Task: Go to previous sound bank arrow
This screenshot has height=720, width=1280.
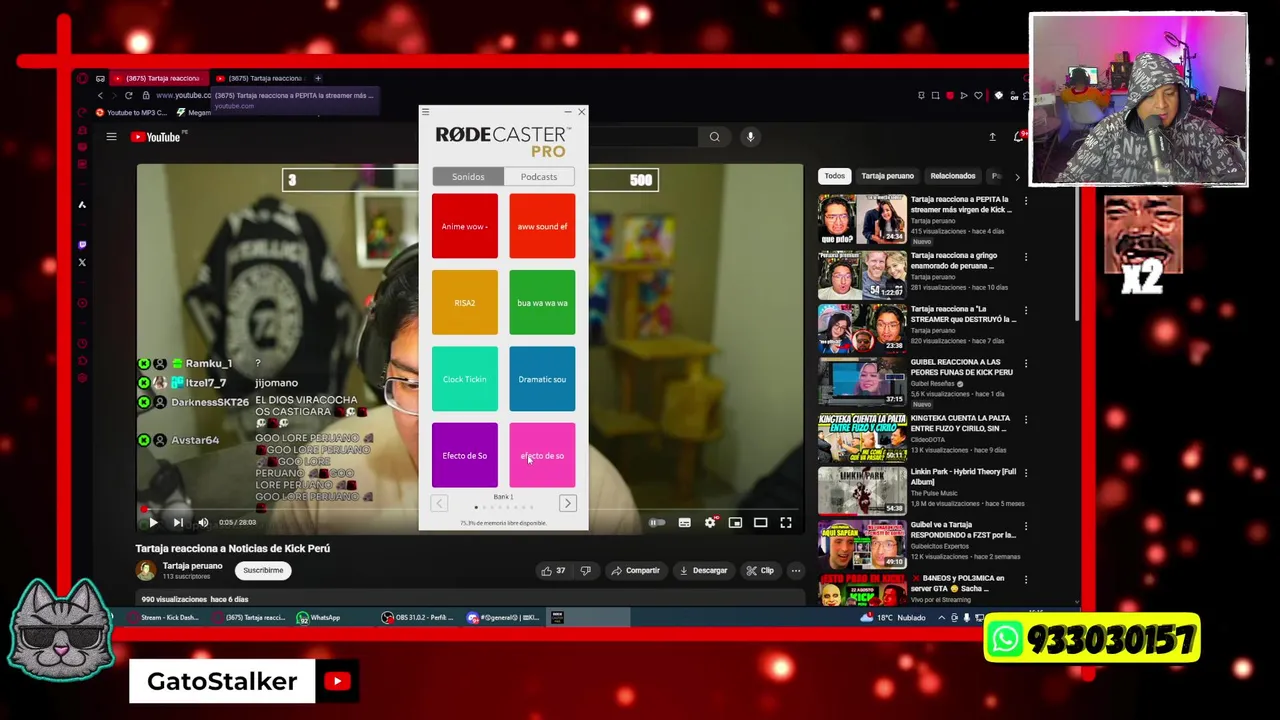Action: [439, 503]
